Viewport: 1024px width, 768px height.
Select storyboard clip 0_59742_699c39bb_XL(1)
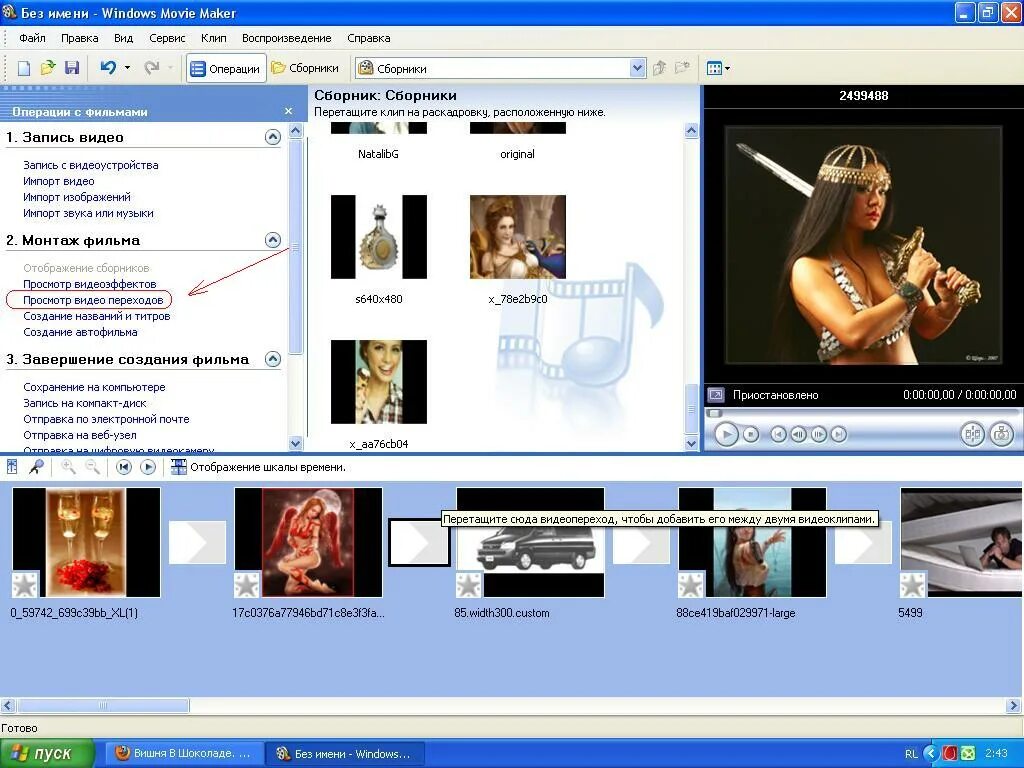click(x=86, y=542)
